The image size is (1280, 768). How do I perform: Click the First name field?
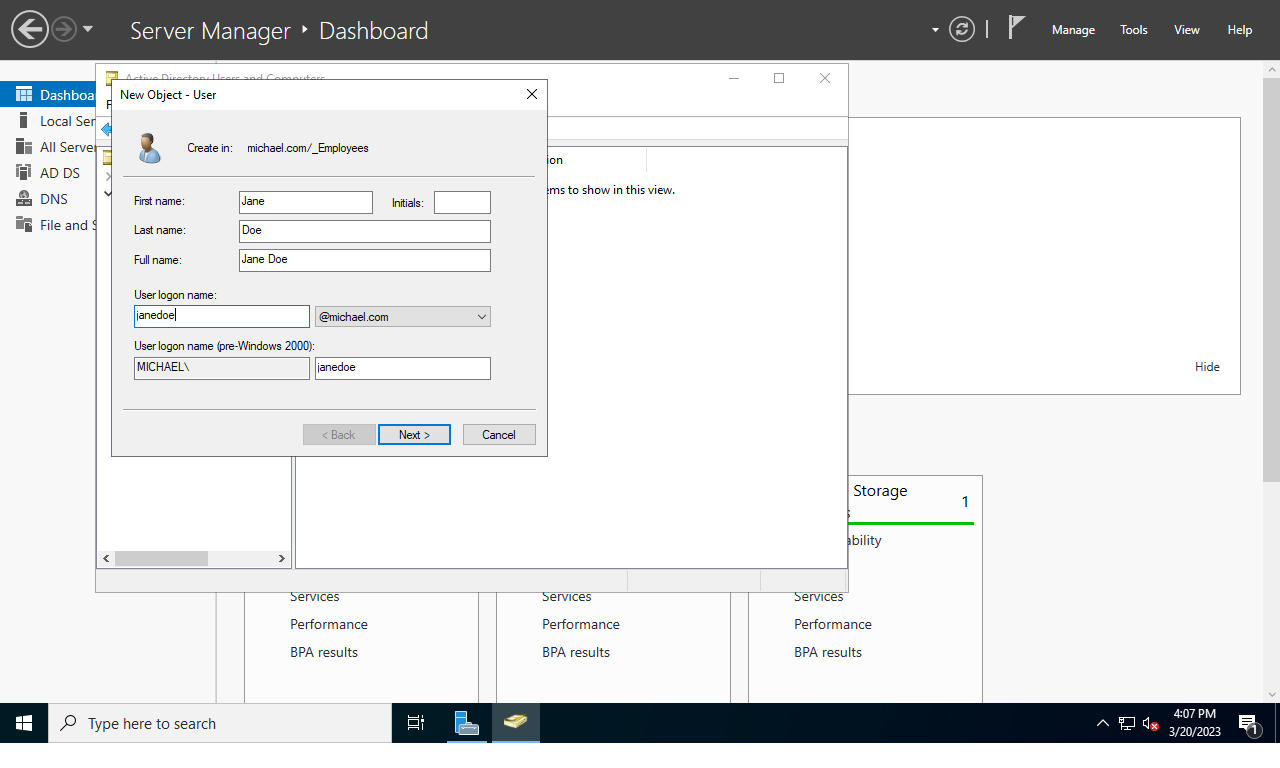coord(306,202)
